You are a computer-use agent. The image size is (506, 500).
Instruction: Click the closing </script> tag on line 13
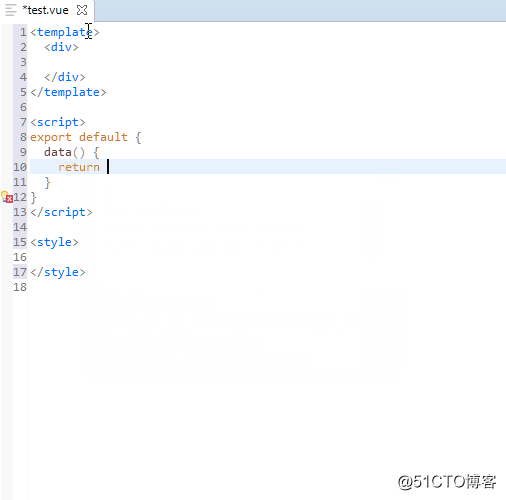click(x=61, y=212)
